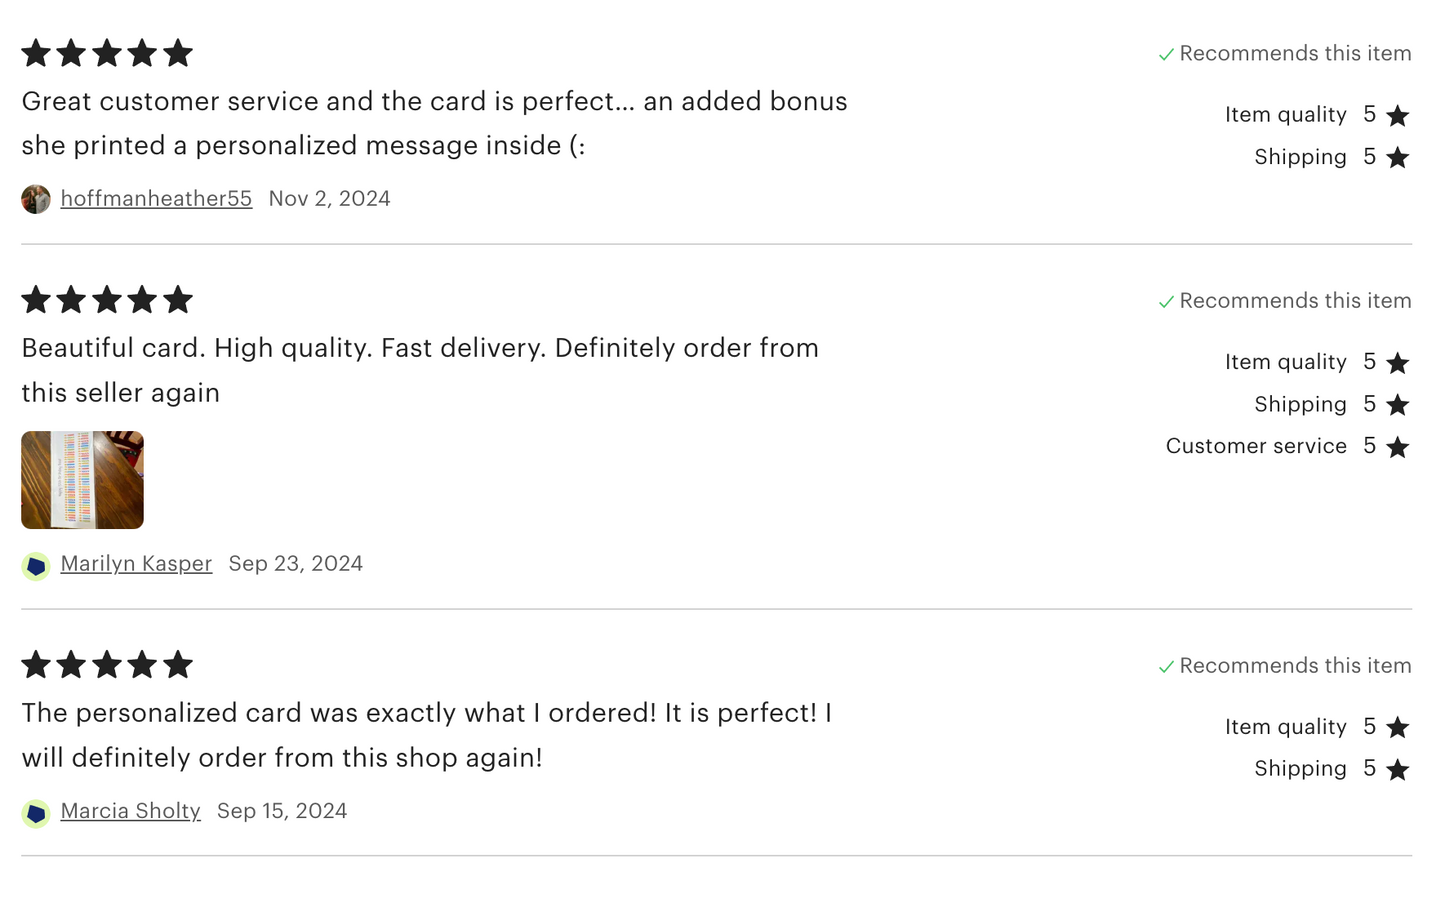
Task: Click the Sep 15, 2024 review date
Action: 282,811
